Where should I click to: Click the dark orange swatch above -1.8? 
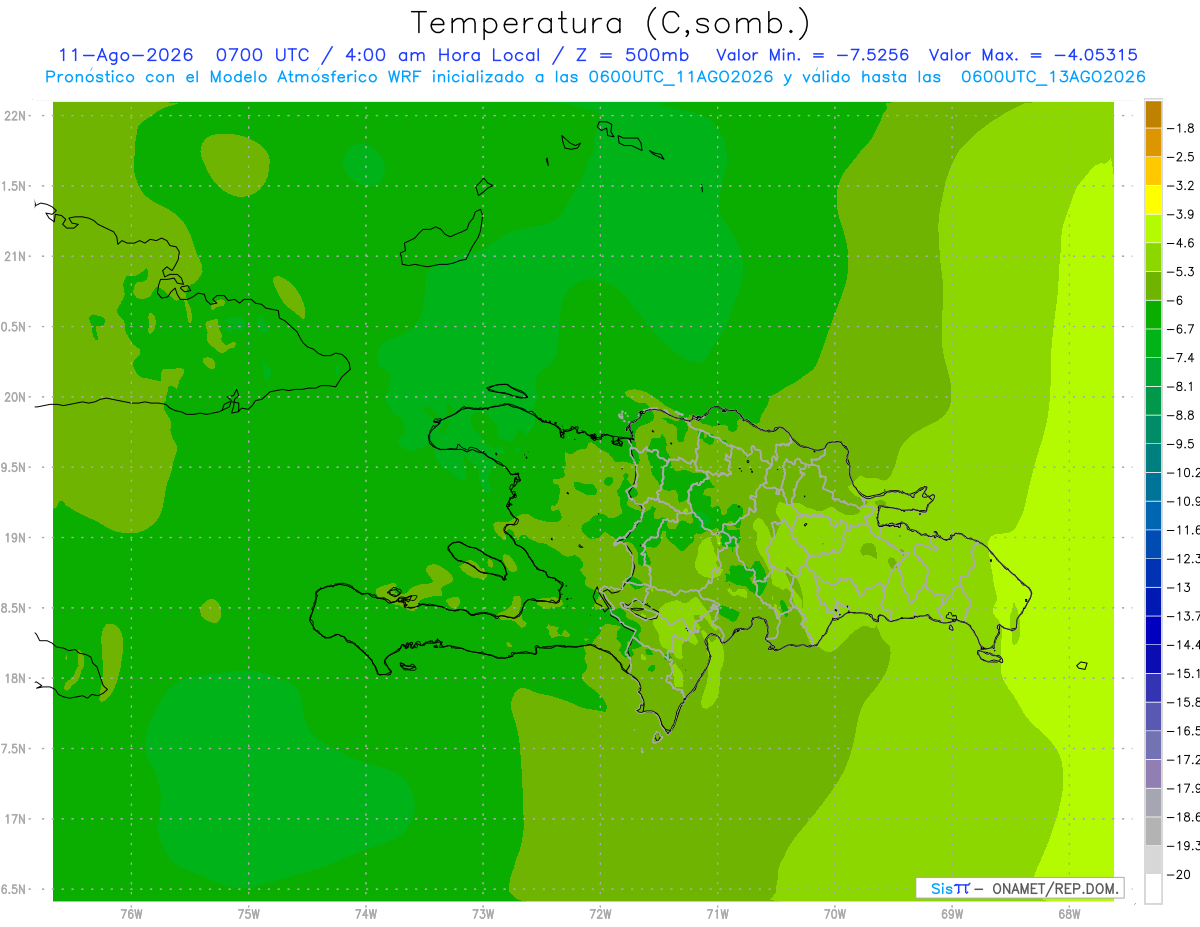pyautogui.click(x=1153, y=114)
